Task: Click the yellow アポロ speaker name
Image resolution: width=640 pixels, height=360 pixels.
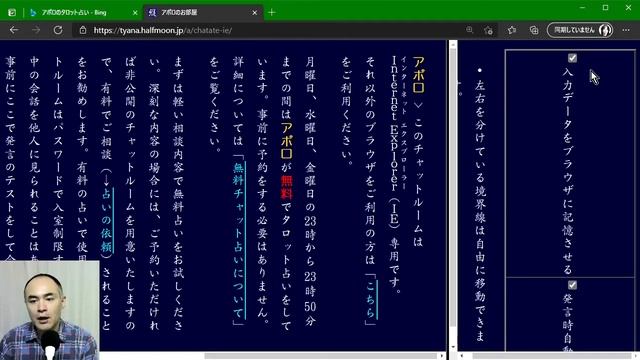Action: [x=419, y=75]
